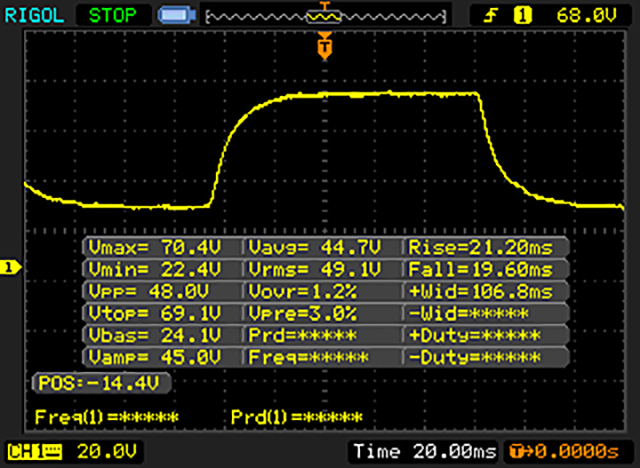Image resolution: width=640 pixels, height=468 pixels.
Task: Click the Rise=21.20ms measurement
Action: tap(481, 247)
